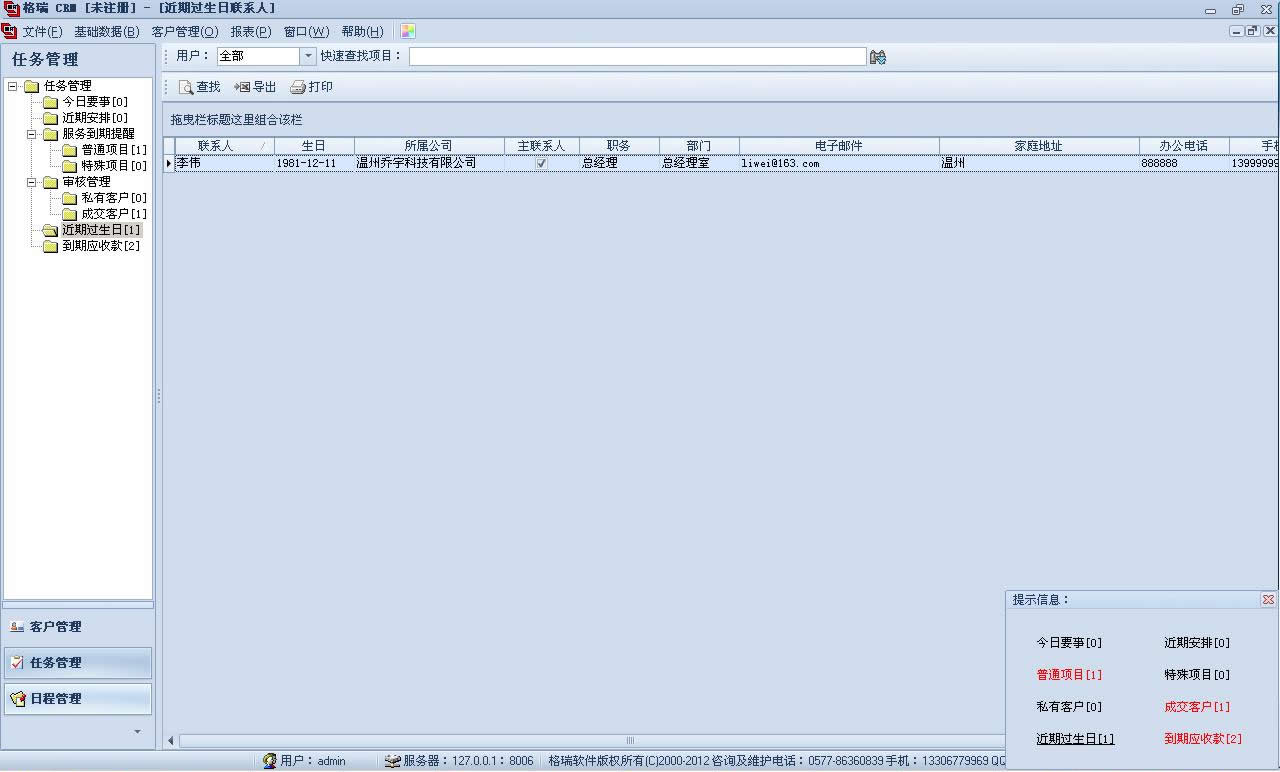Open the 用户 dropdown list
The width and height of the screenshot is (1280, 772).
click(308, 57)
